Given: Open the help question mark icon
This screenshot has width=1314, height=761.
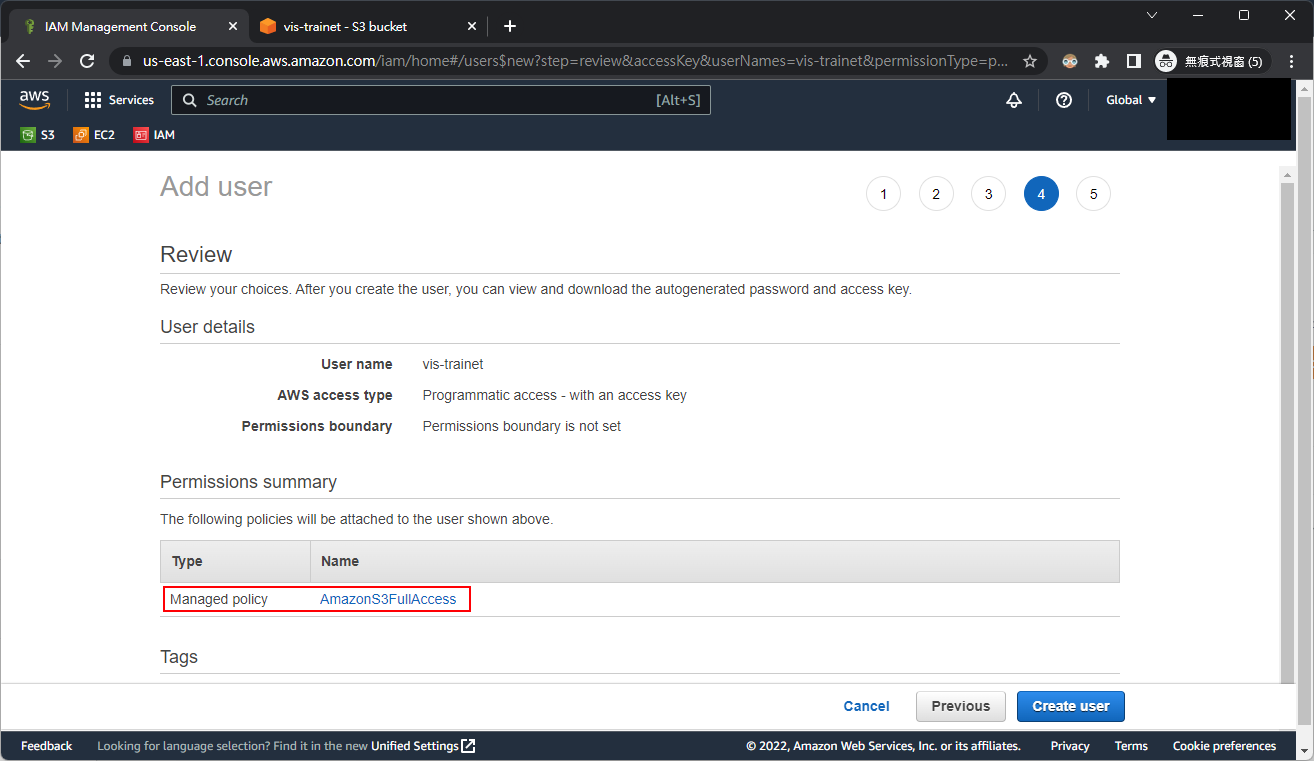Looking at the screenshot, I should click(1064, 100).
